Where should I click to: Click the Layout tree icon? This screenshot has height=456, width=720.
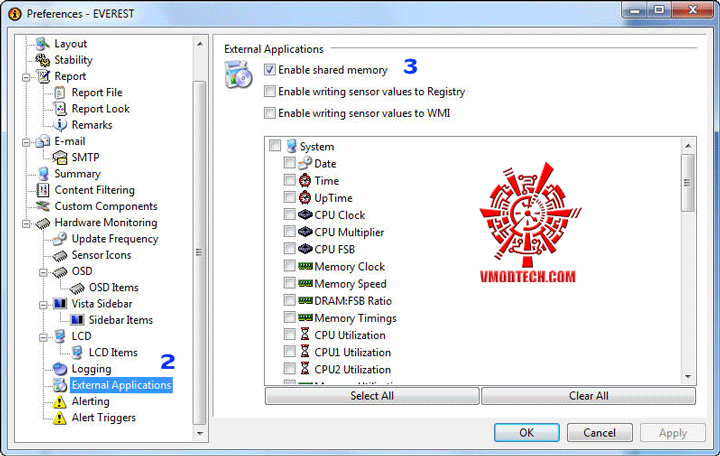(43, 44)
